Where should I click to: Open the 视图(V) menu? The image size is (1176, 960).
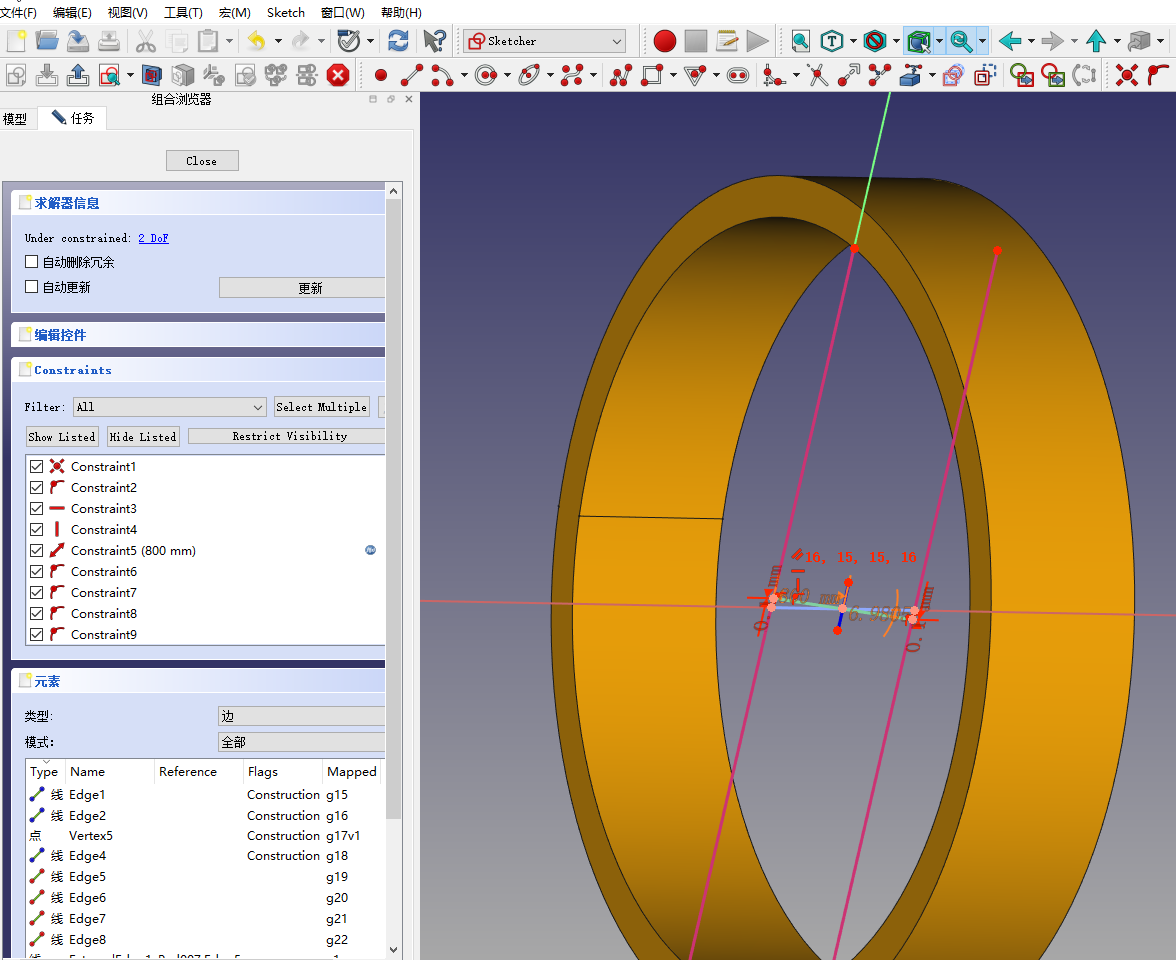tap(128, 13)
